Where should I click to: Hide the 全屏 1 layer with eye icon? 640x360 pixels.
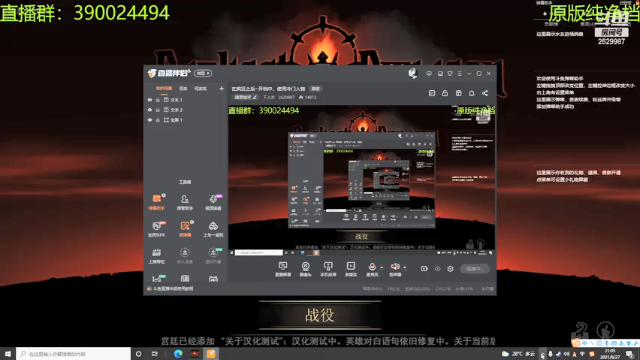(x=150, y=120)
